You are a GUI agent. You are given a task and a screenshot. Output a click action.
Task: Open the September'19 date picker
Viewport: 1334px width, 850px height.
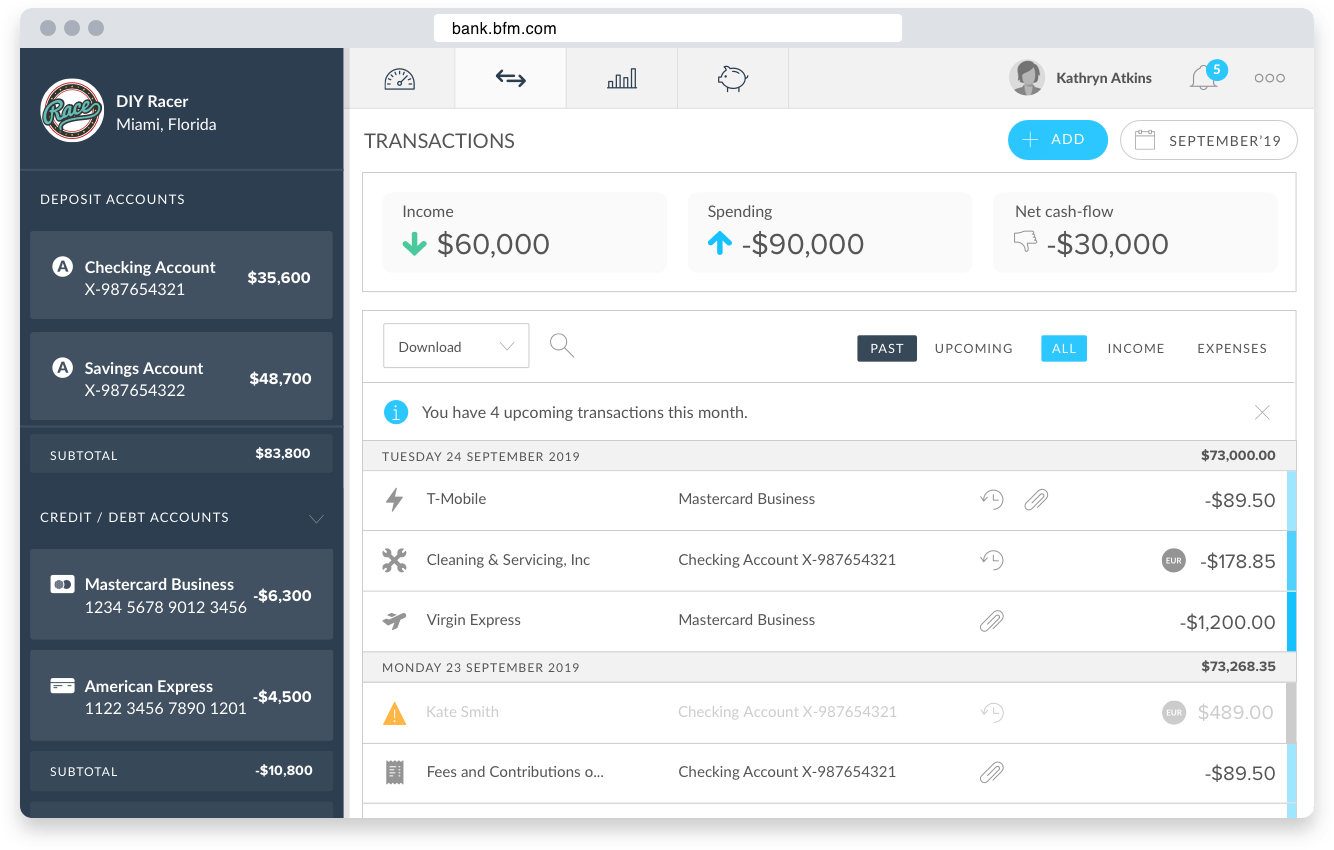1208,141
